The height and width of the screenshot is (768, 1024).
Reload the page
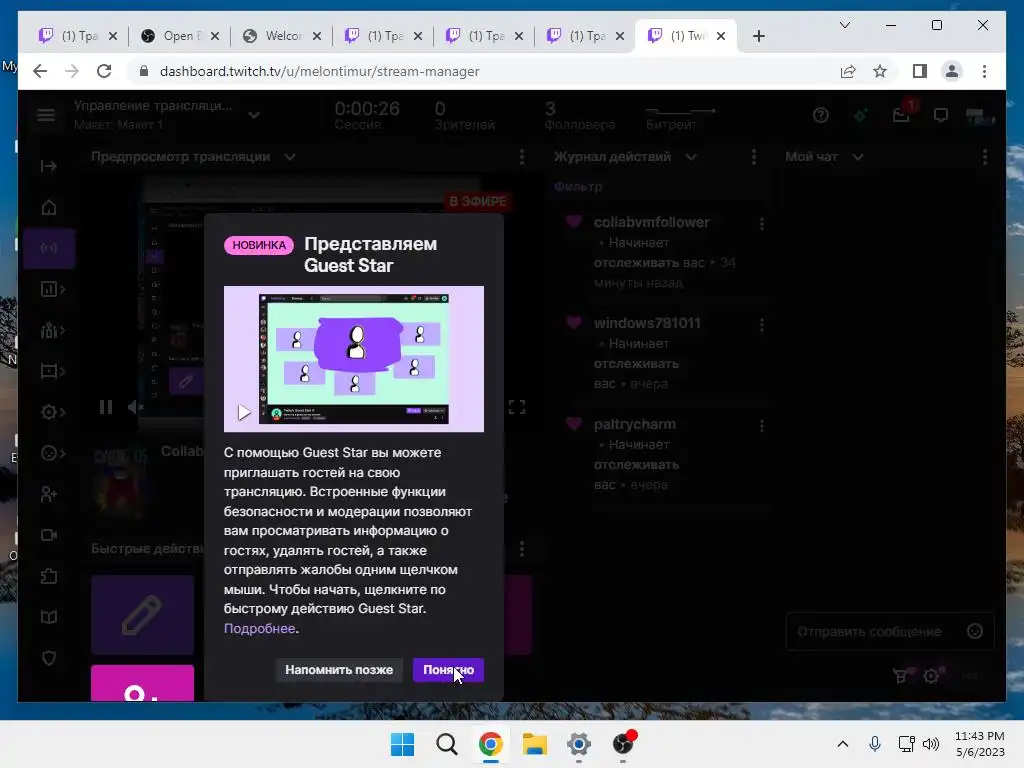[104, 71]
